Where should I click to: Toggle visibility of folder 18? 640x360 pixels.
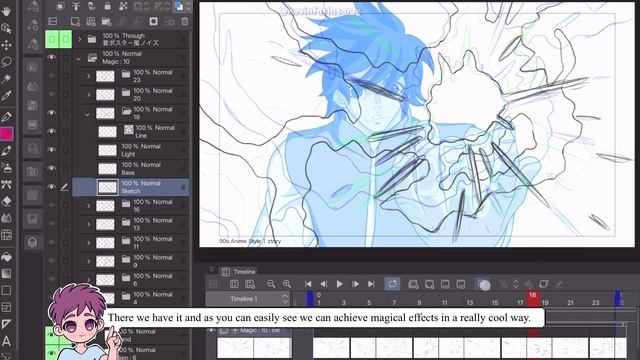point(51,113)
